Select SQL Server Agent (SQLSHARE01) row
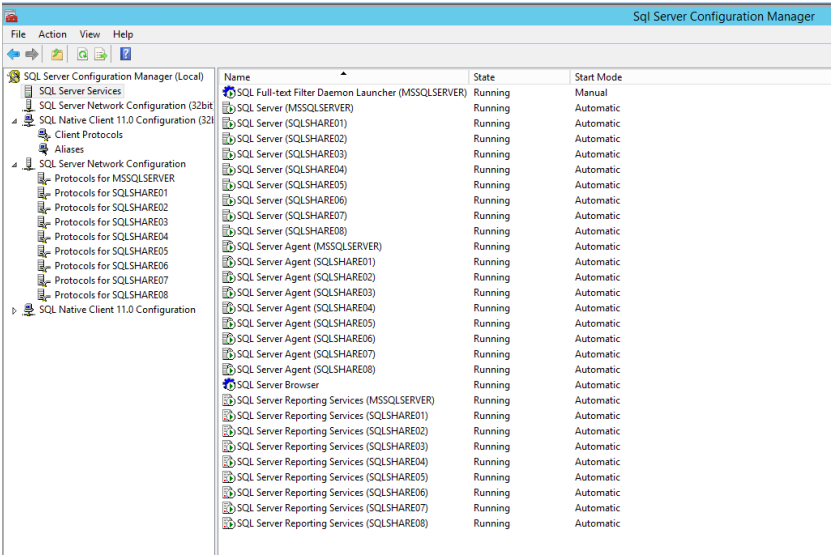Image resolution: width=833 pixels, height=557 pixels. click(x=421, y=262)
